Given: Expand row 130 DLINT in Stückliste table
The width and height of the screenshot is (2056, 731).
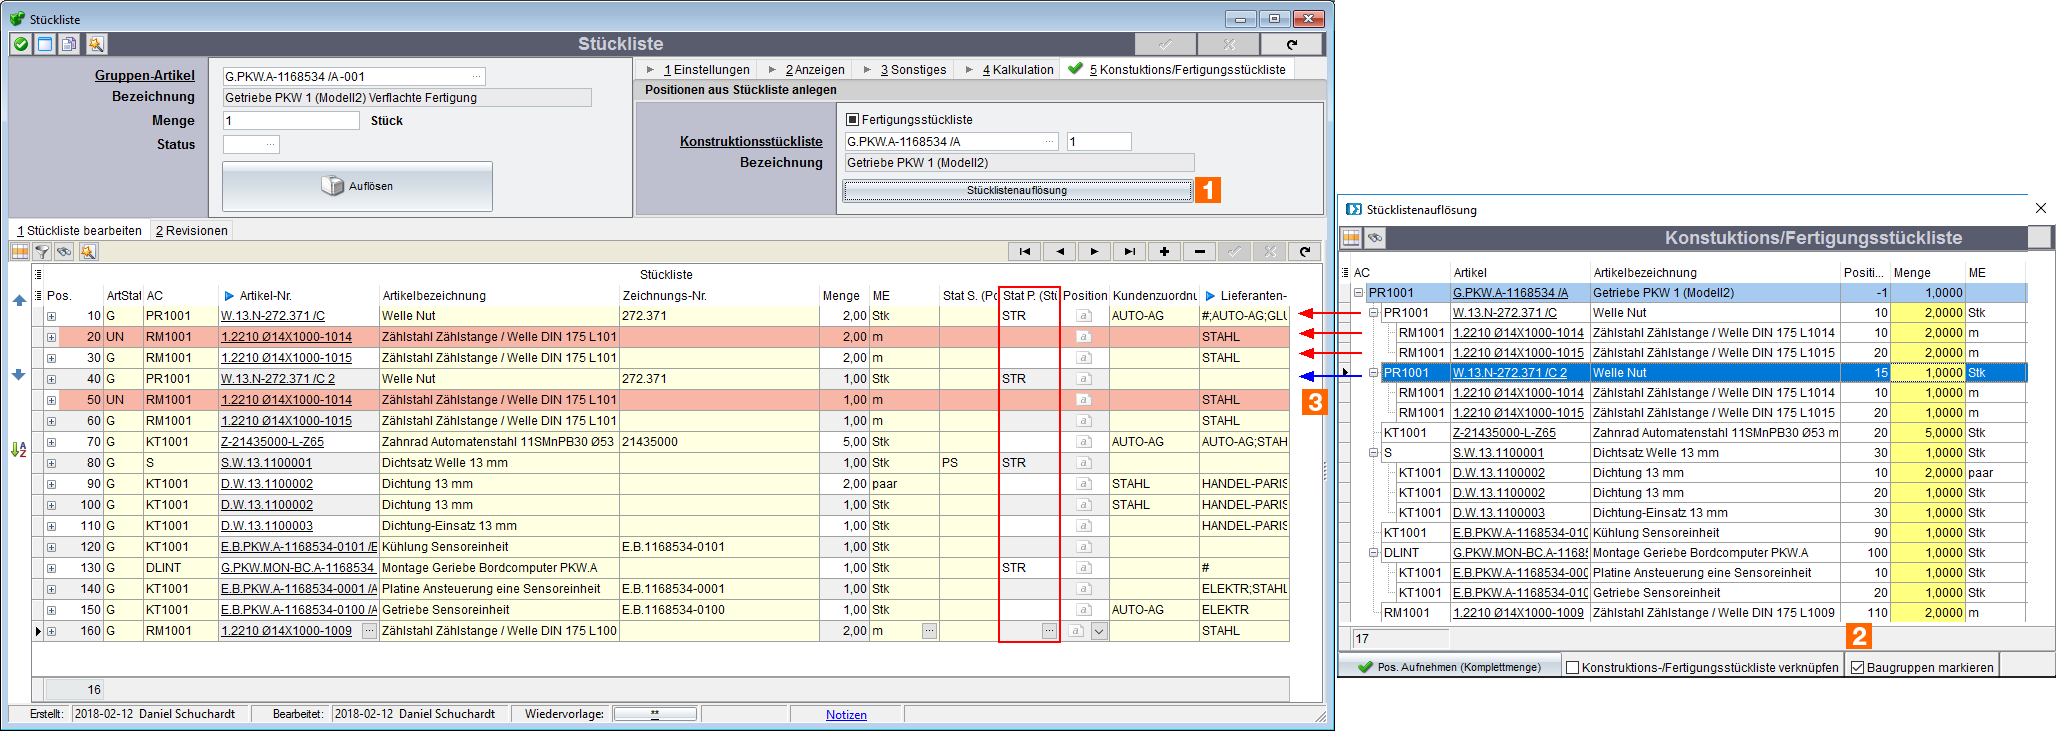Looking at the screenshot, I should click(x=51, y=568).
